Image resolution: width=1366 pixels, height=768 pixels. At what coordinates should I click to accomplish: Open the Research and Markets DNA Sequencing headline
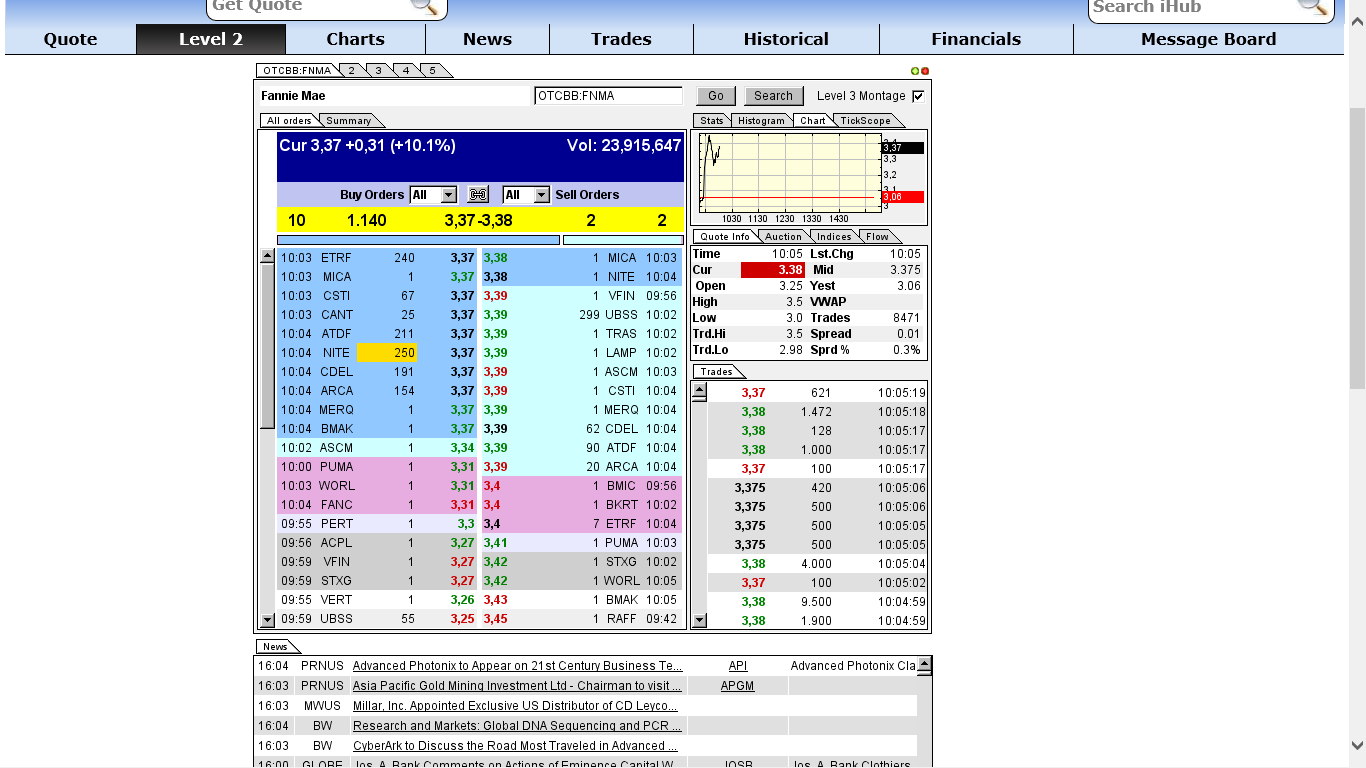pos(516,726)
